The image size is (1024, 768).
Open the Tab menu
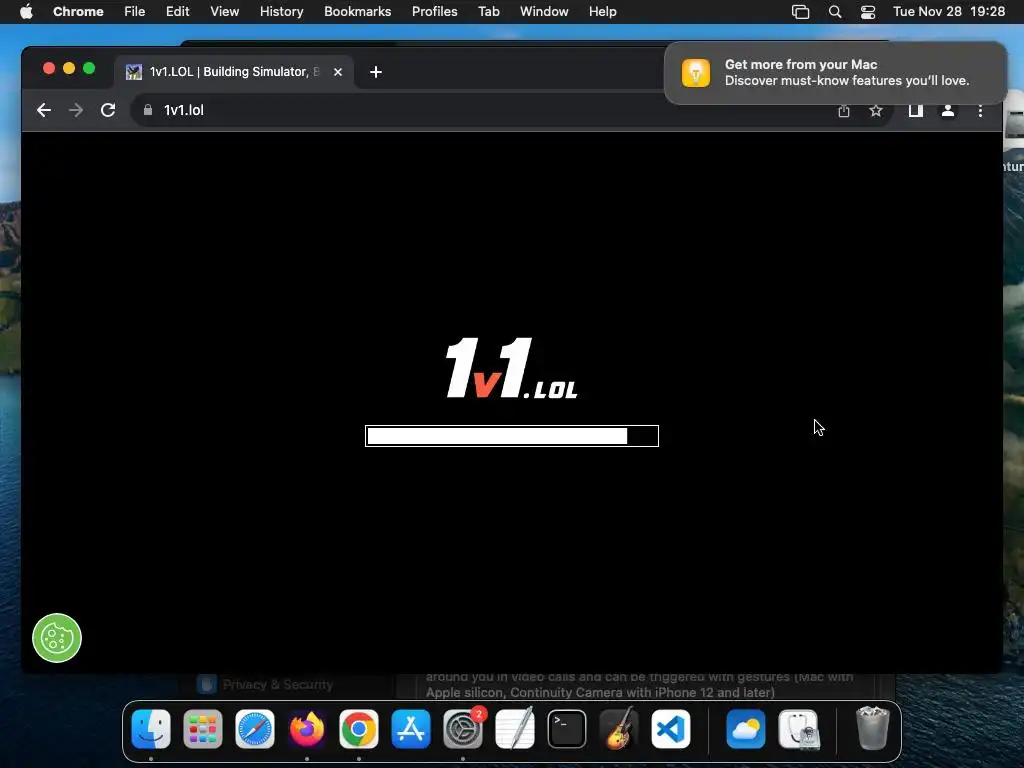(x=488, y=12)
